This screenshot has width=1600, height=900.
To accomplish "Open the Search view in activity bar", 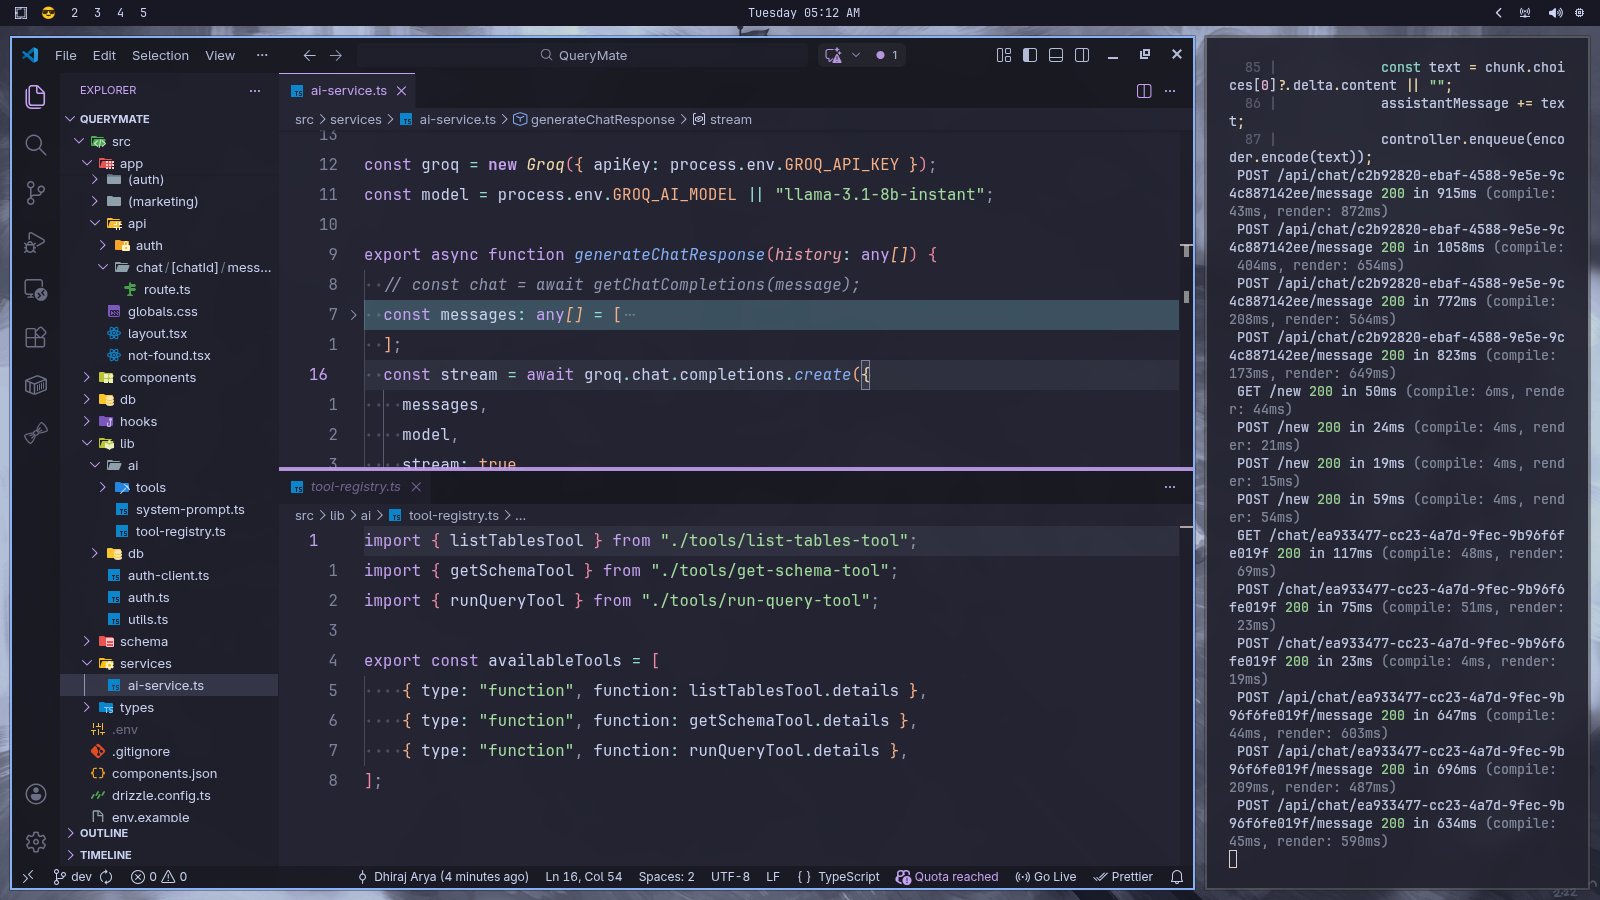I will tap(35, 145).
